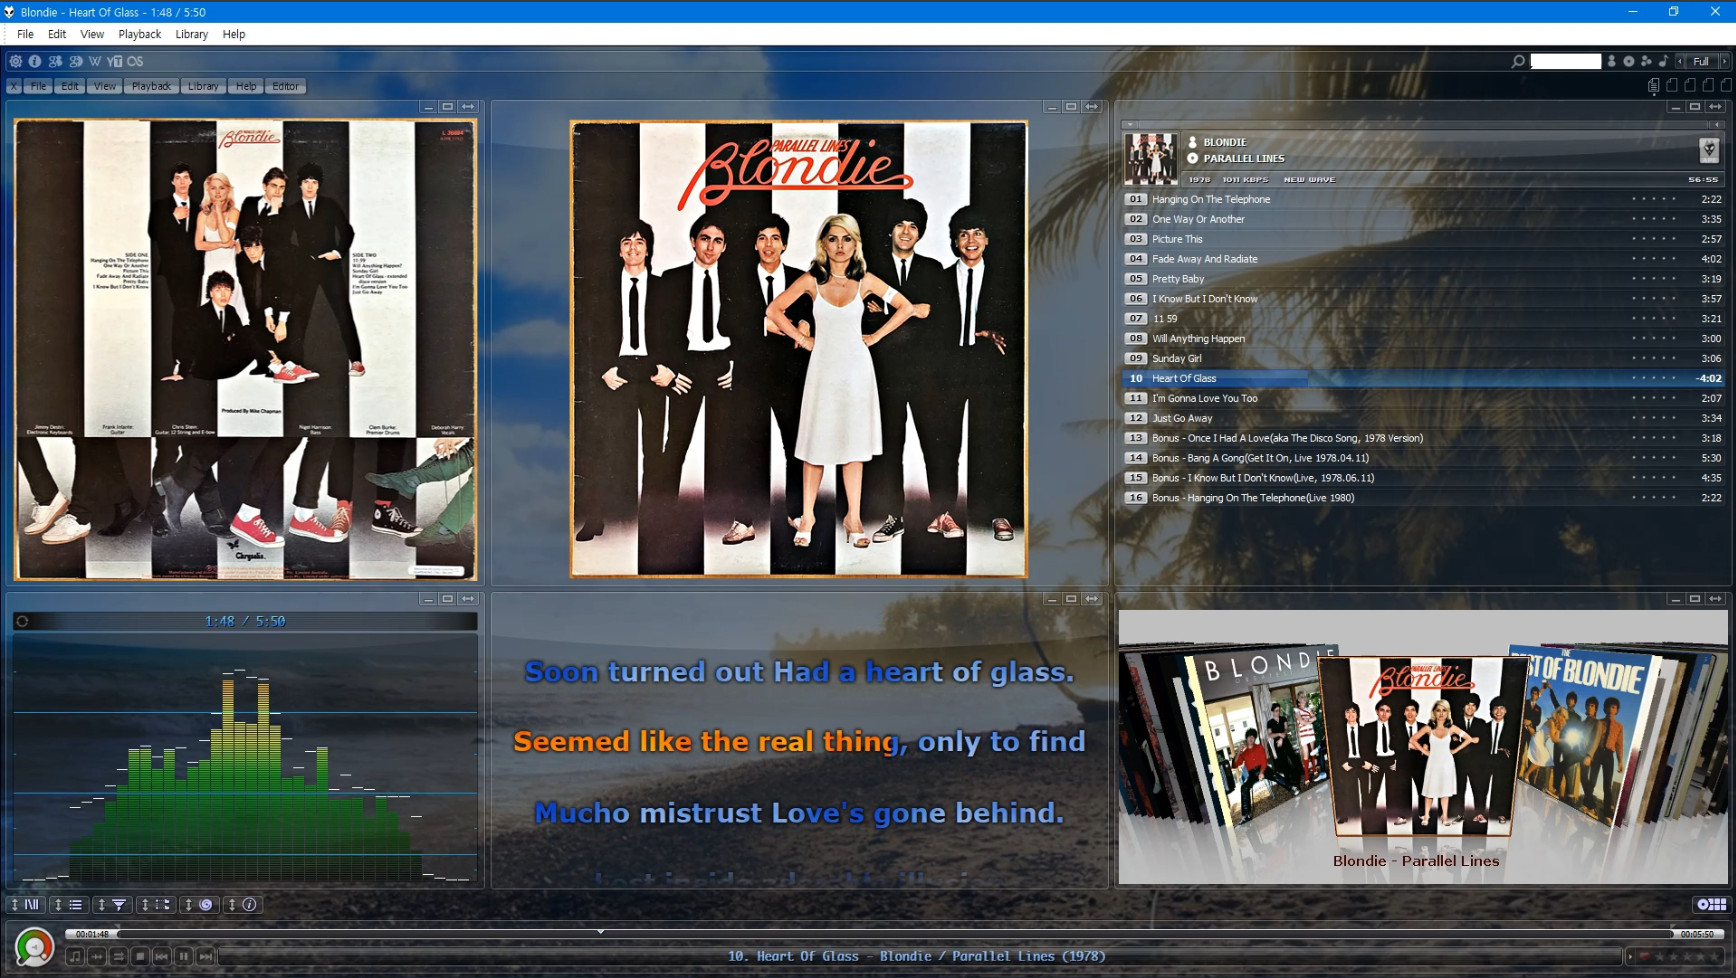This screenshot has width=1736, height=978.
Task: Click the X button left of skin File button
Action: coord(13,86)
